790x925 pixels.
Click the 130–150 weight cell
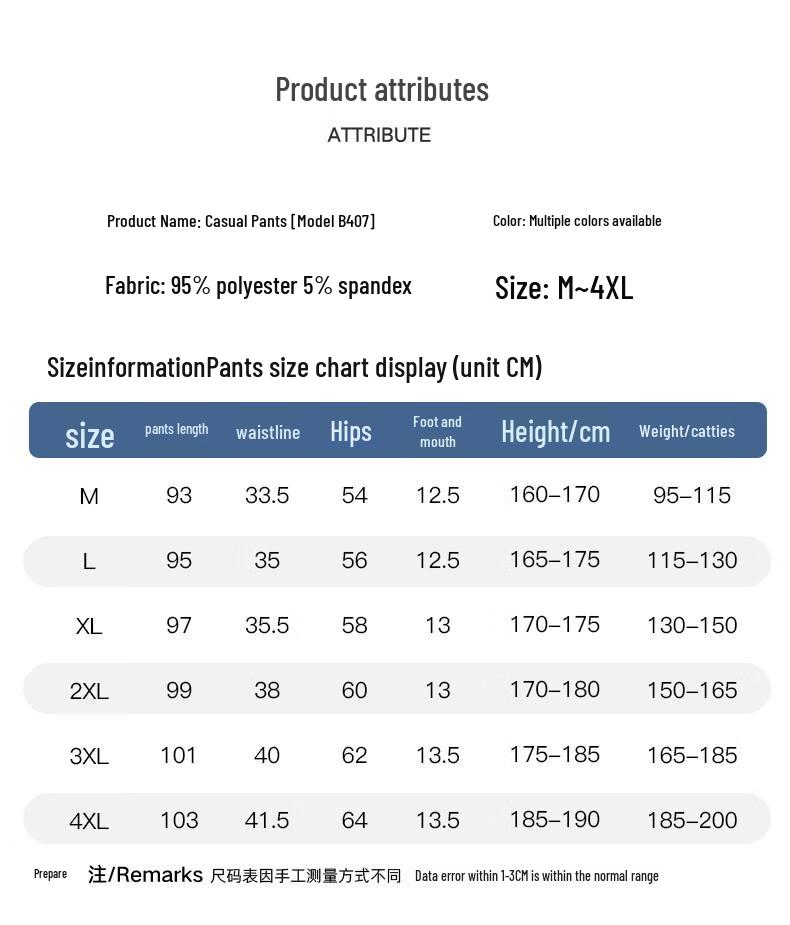tap(692, 625)
